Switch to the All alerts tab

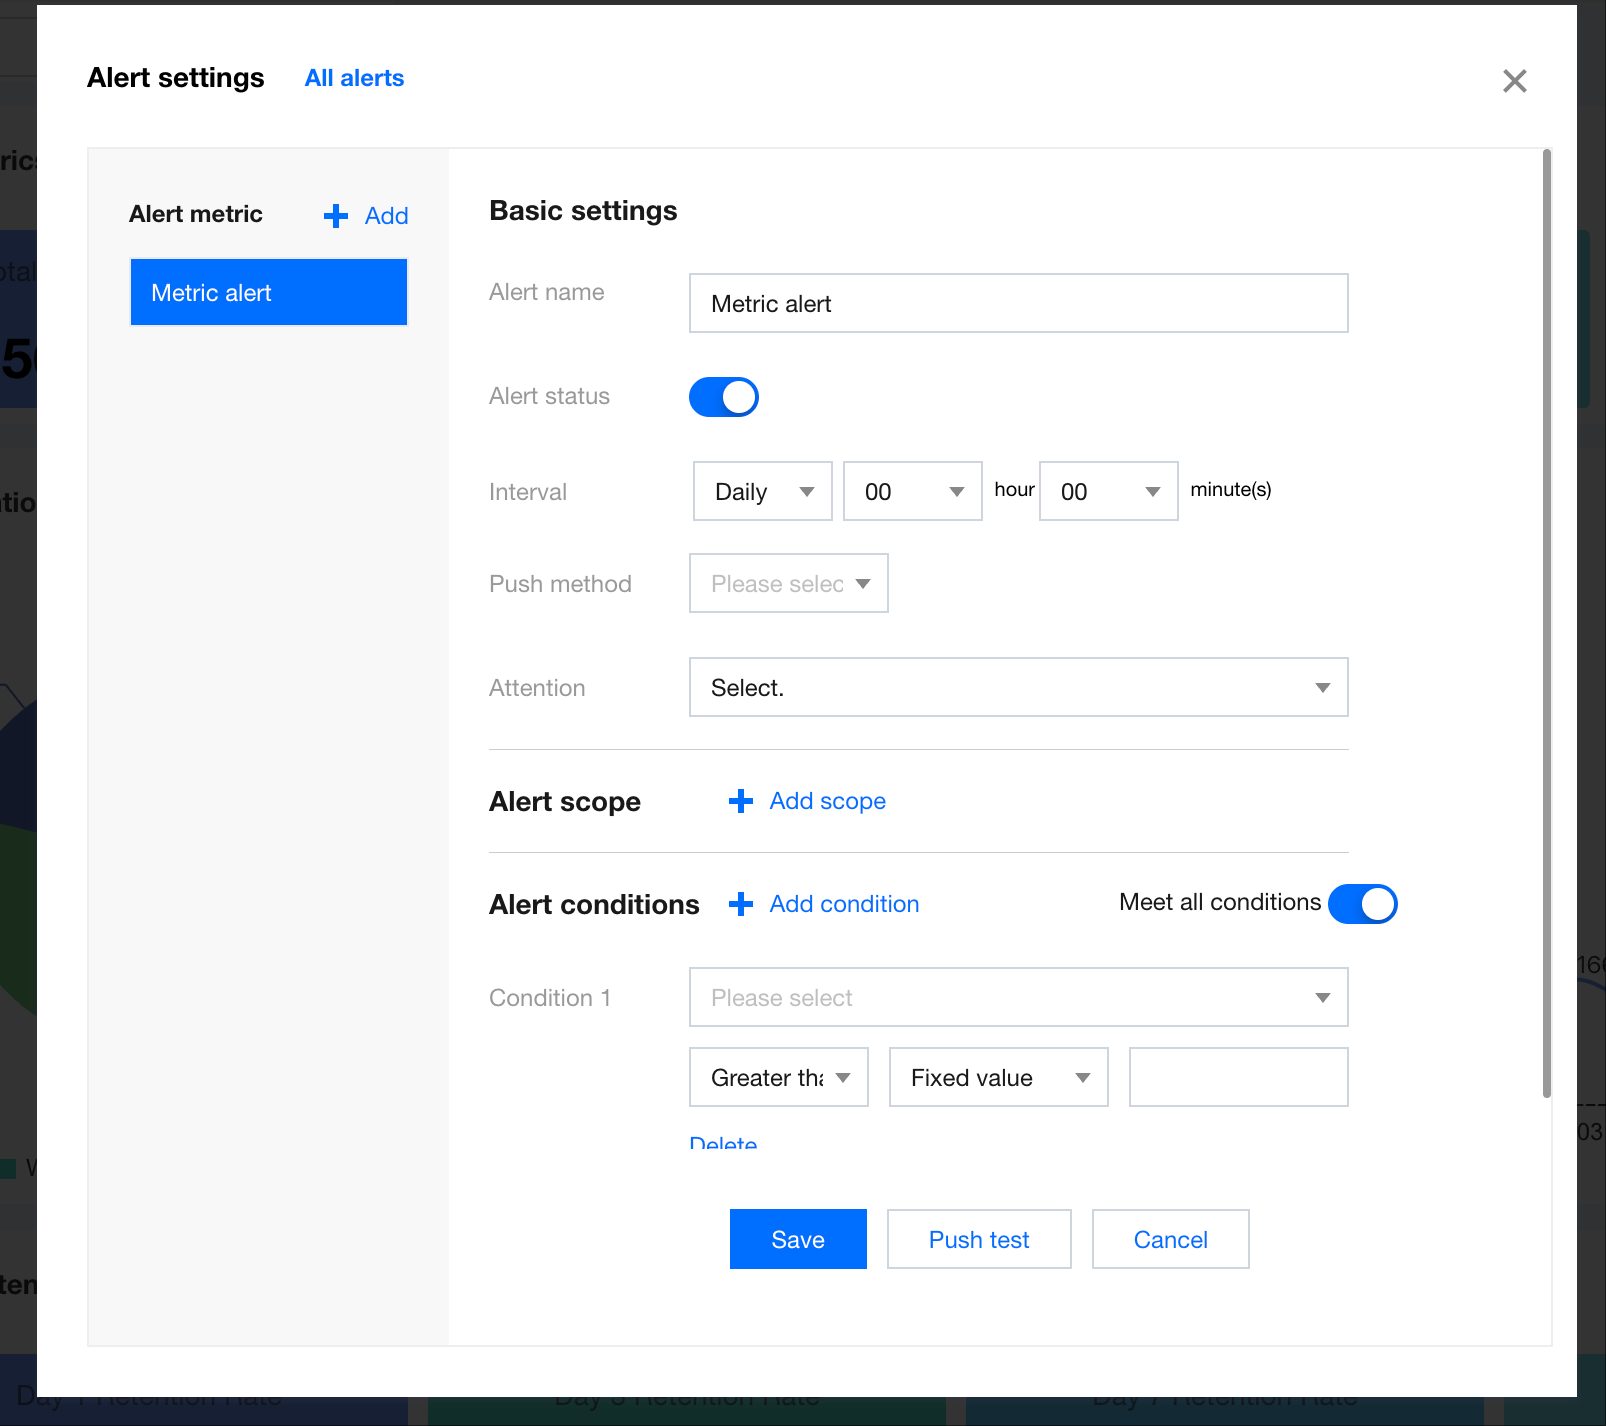pyautogui.click(x=354, y=78)
